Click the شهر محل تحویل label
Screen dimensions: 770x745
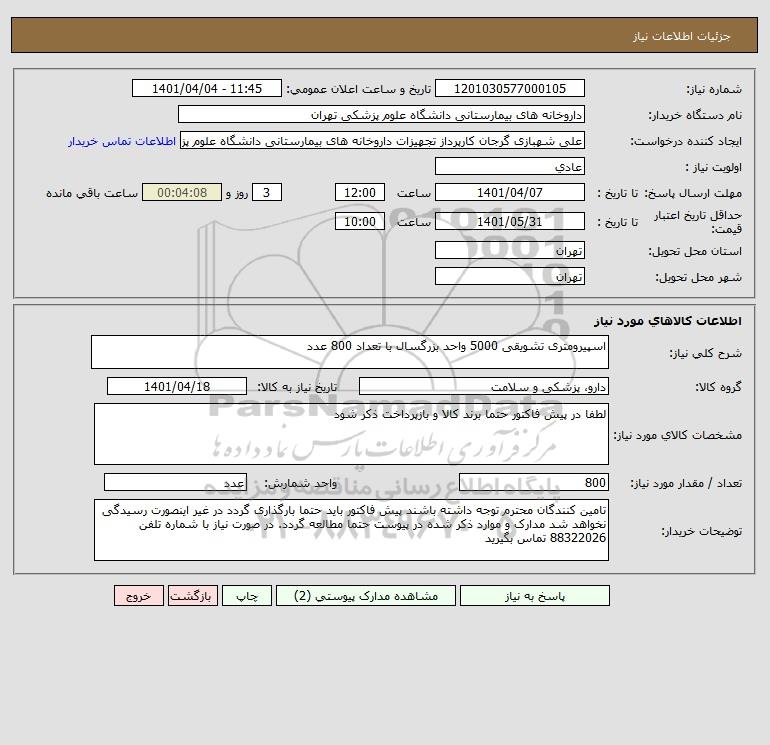pos(698,277)
